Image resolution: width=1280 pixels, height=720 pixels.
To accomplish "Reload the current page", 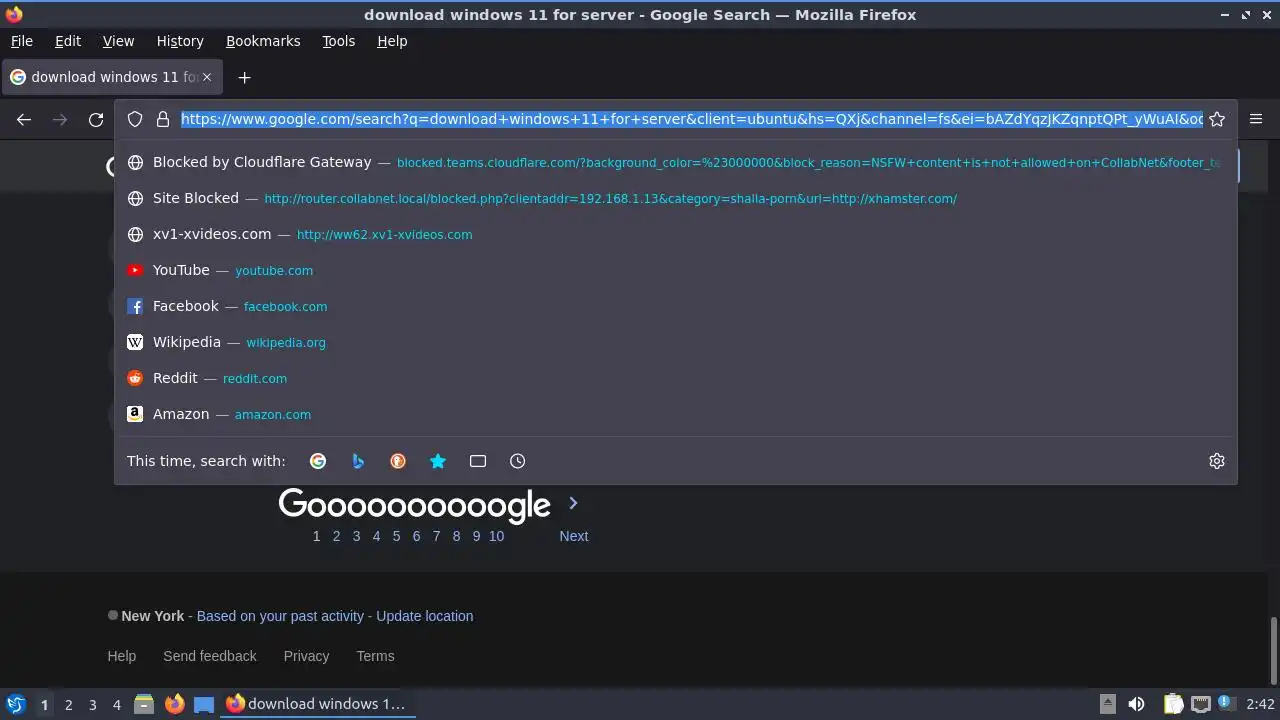I will (x=96, y=120).
